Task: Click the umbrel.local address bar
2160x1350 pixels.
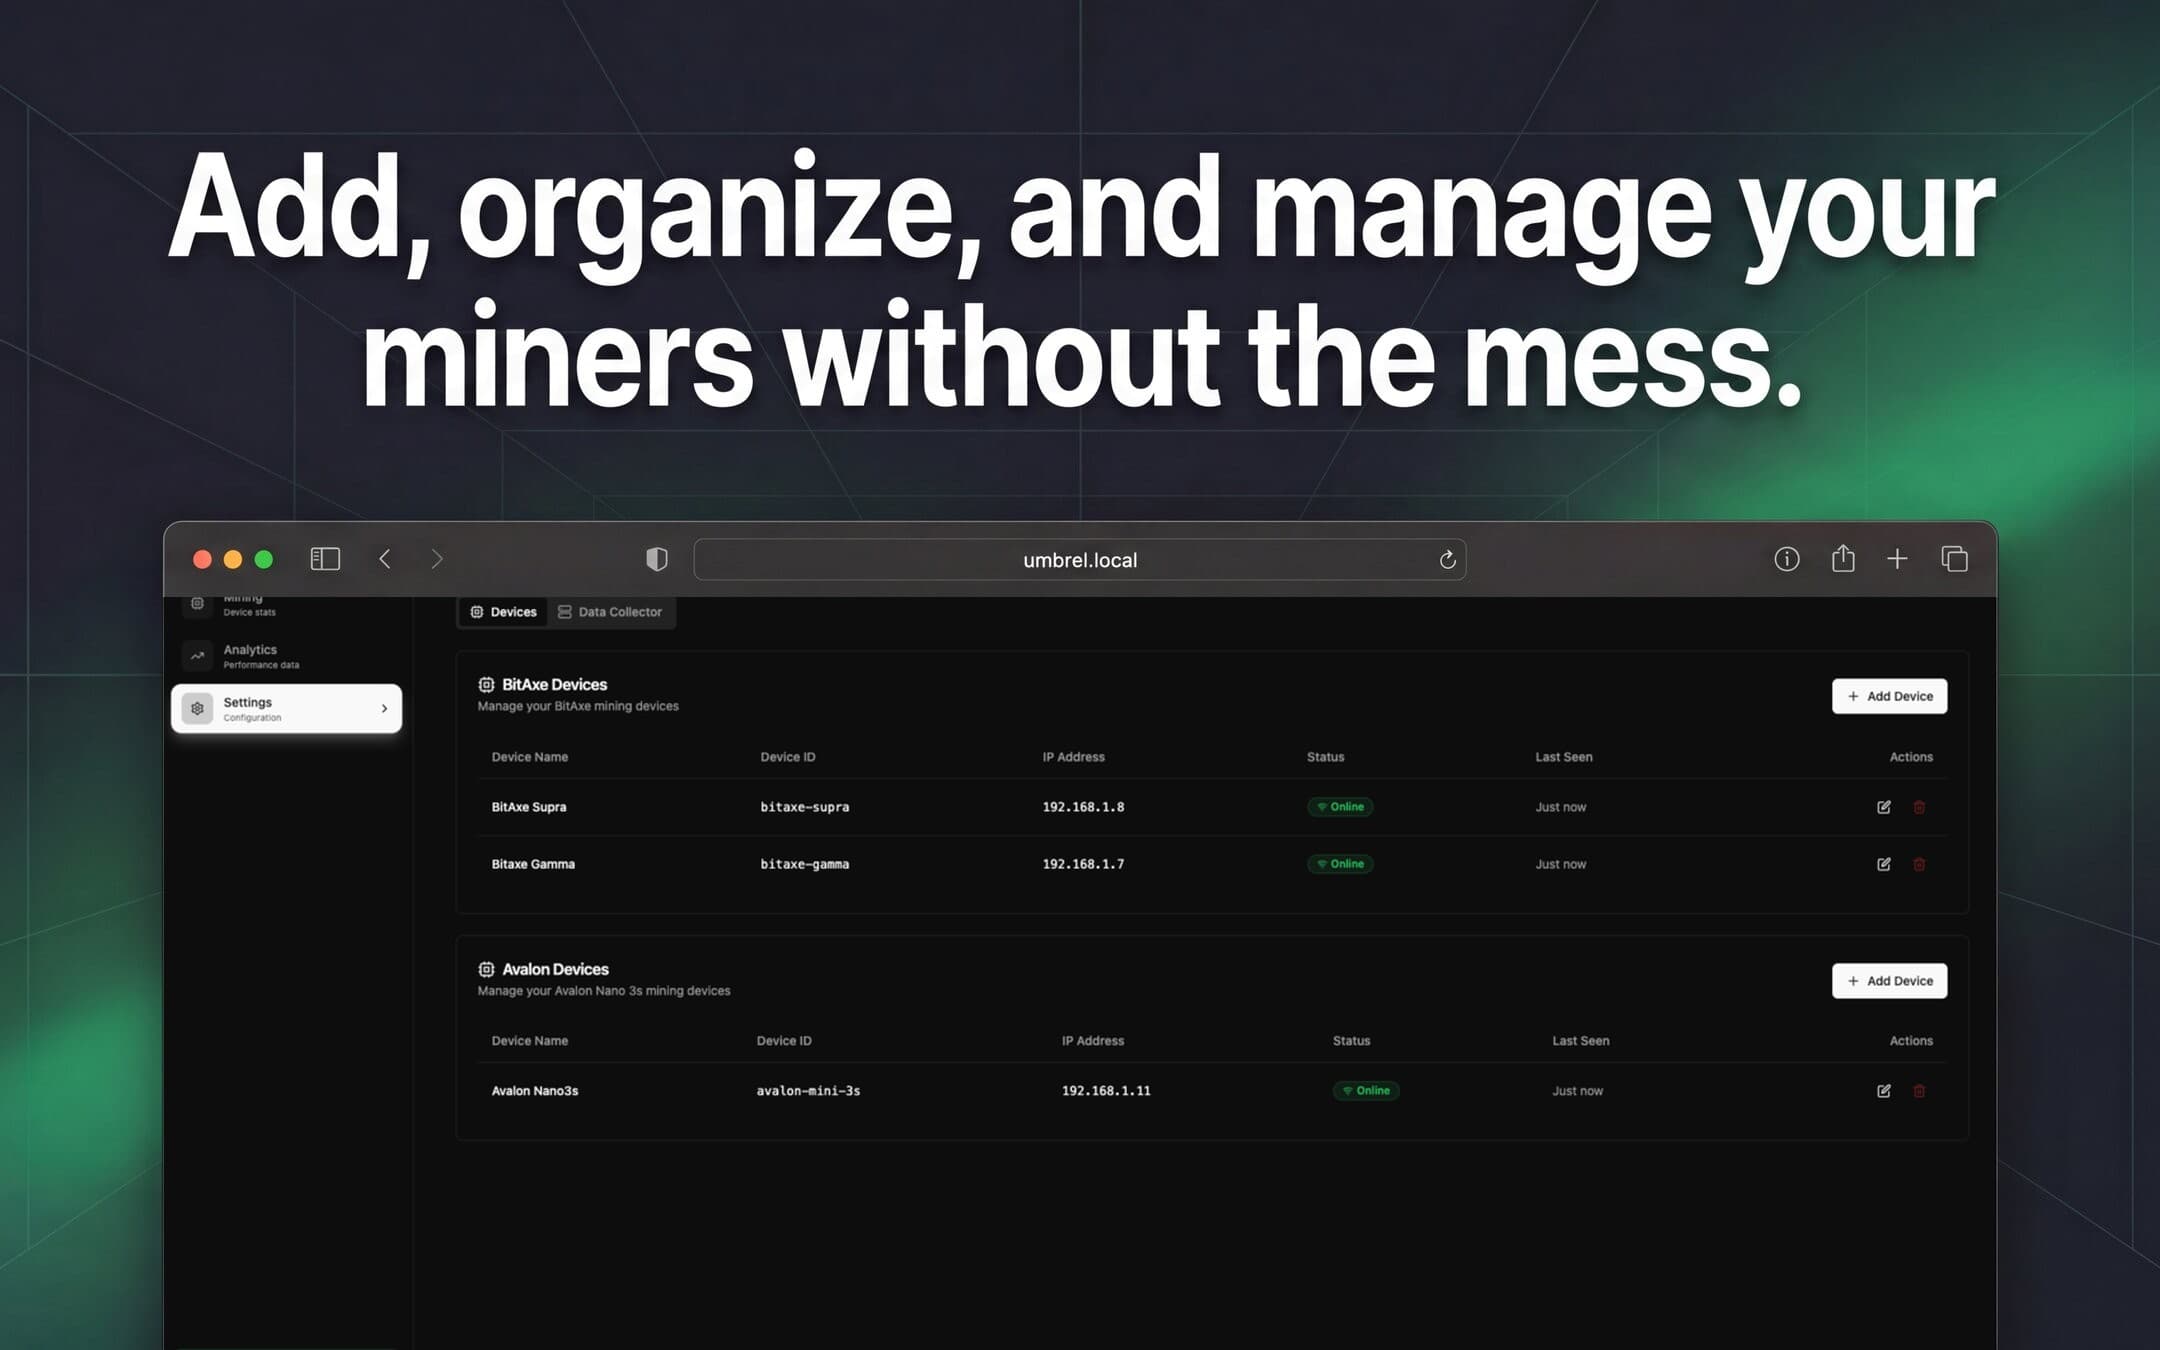Action: pos(1080,559)
